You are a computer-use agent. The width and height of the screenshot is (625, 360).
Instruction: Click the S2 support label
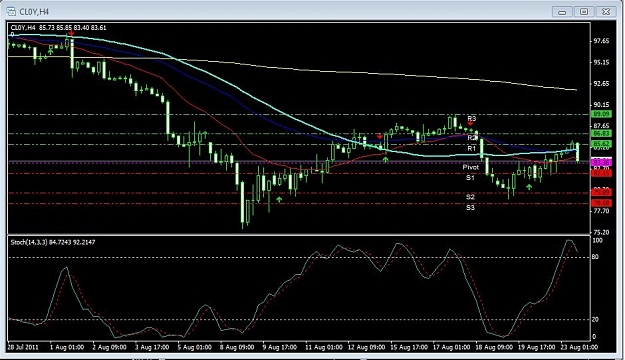(x=470, y=197)
